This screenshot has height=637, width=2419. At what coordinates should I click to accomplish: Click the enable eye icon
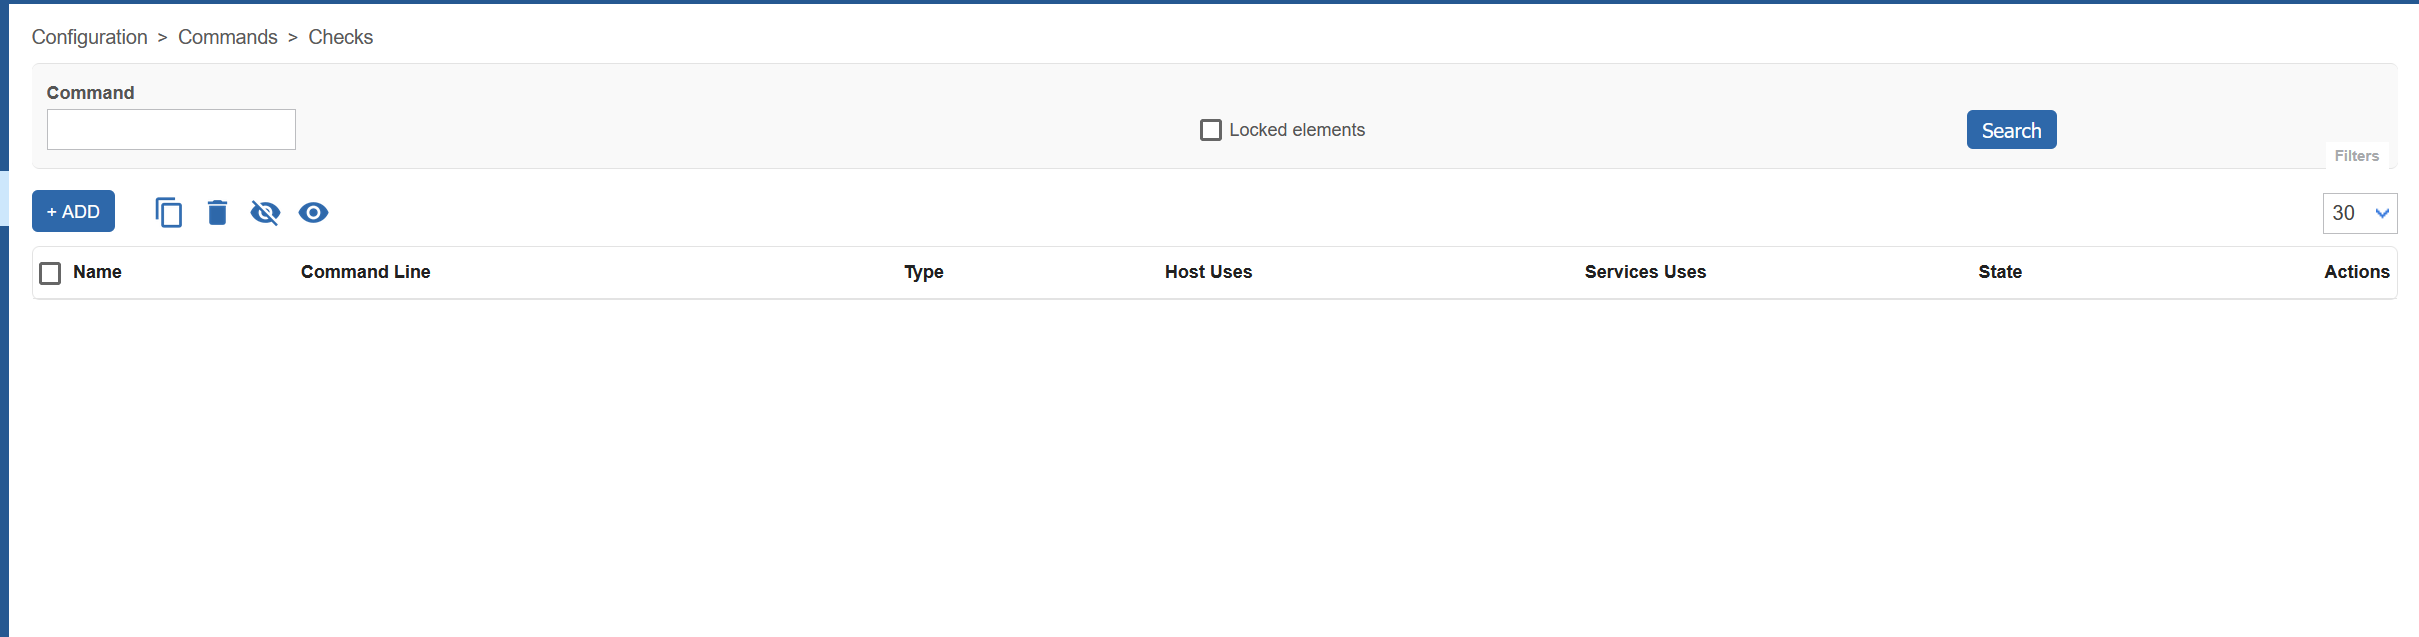[313, 212]
